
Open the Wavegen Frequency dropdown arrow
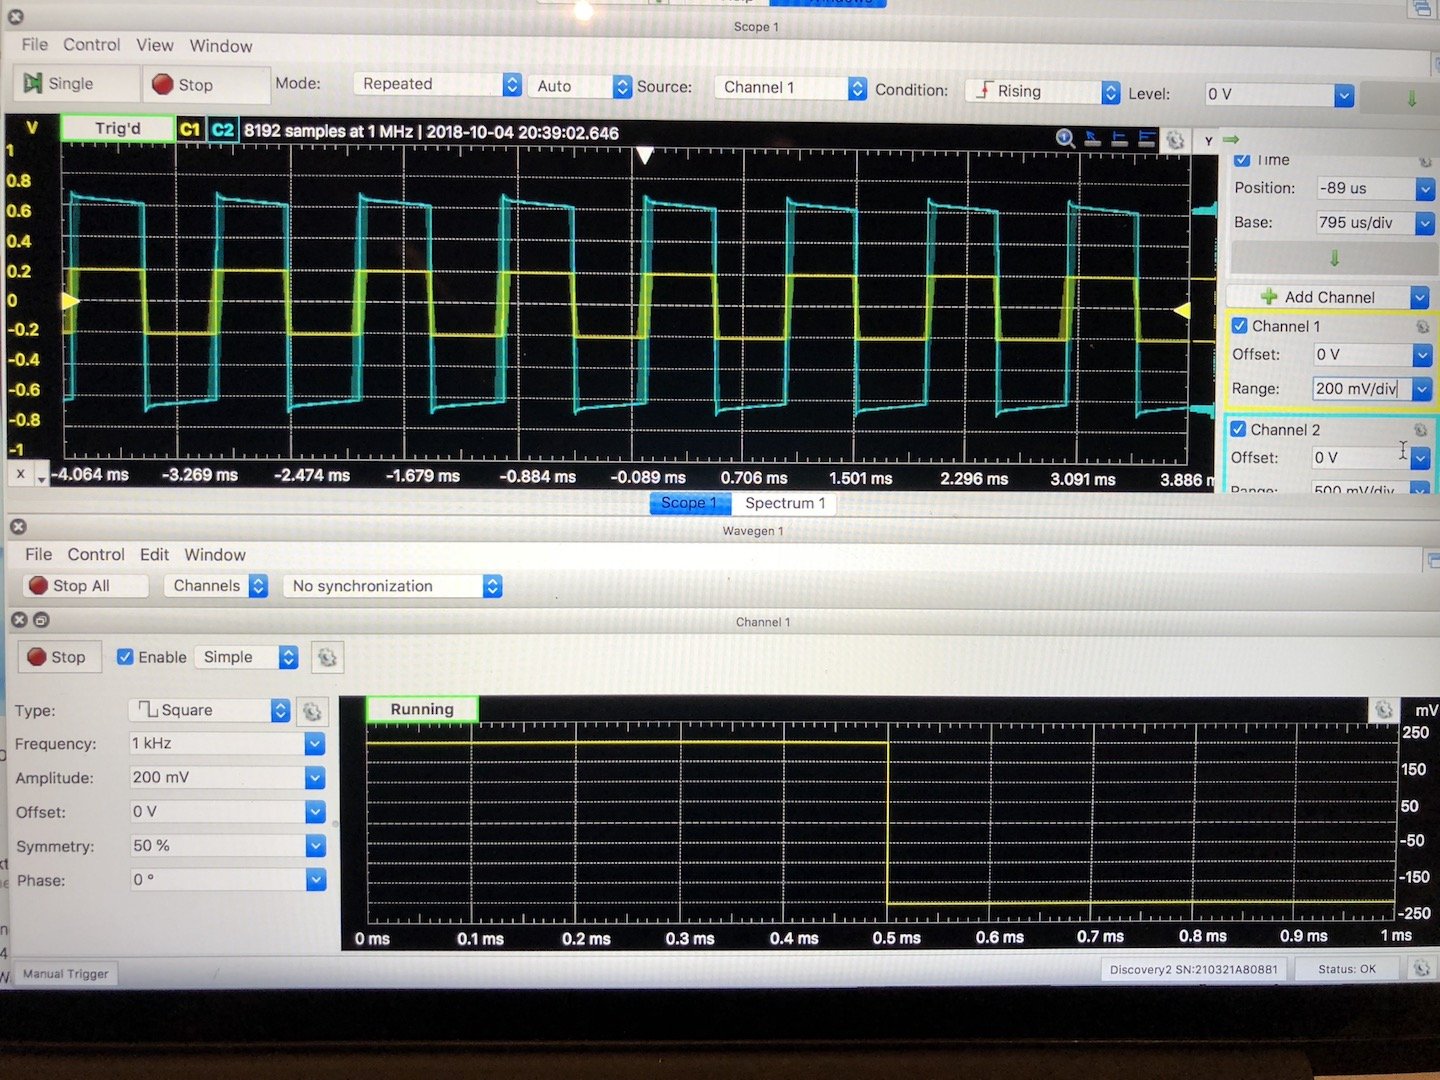(315, 744)
